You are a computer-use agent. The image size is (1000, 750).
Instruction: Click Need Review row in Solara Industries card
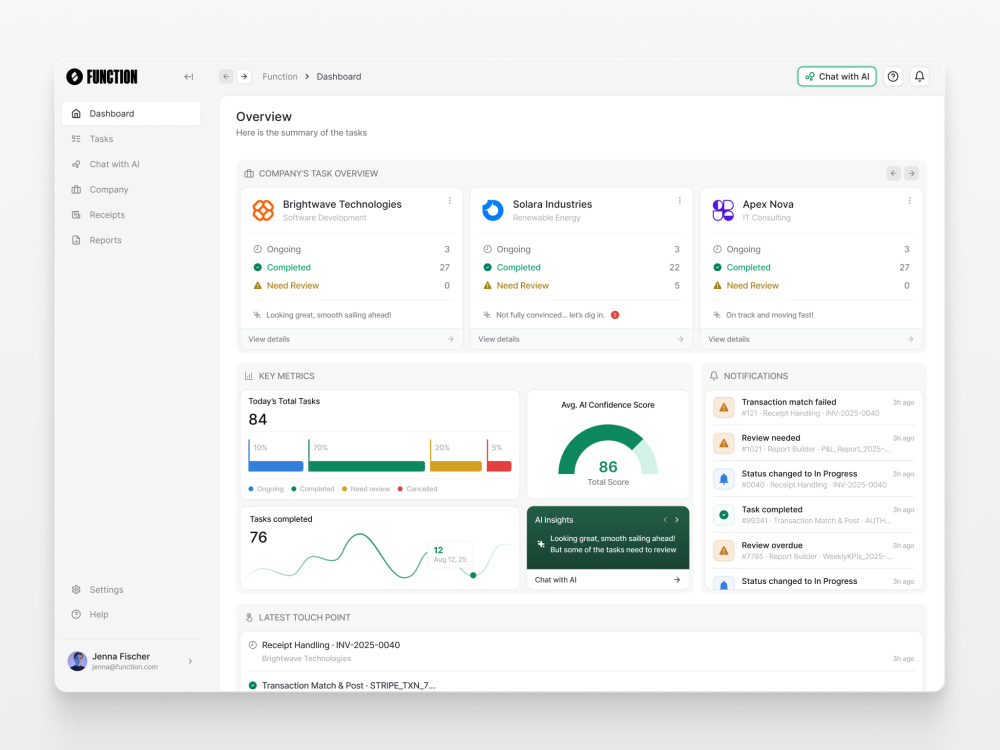(581, 286)
